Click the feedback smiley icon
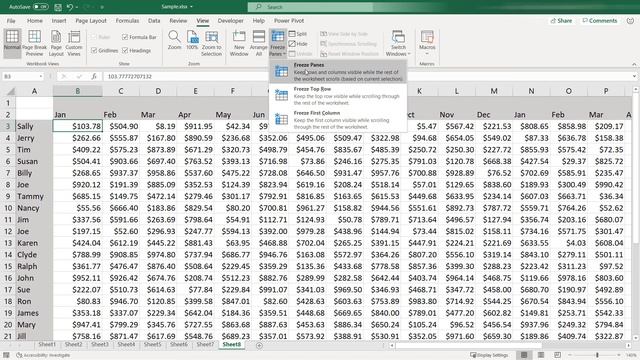The height and width of the screenshot is (360, 640). (630, 20)
